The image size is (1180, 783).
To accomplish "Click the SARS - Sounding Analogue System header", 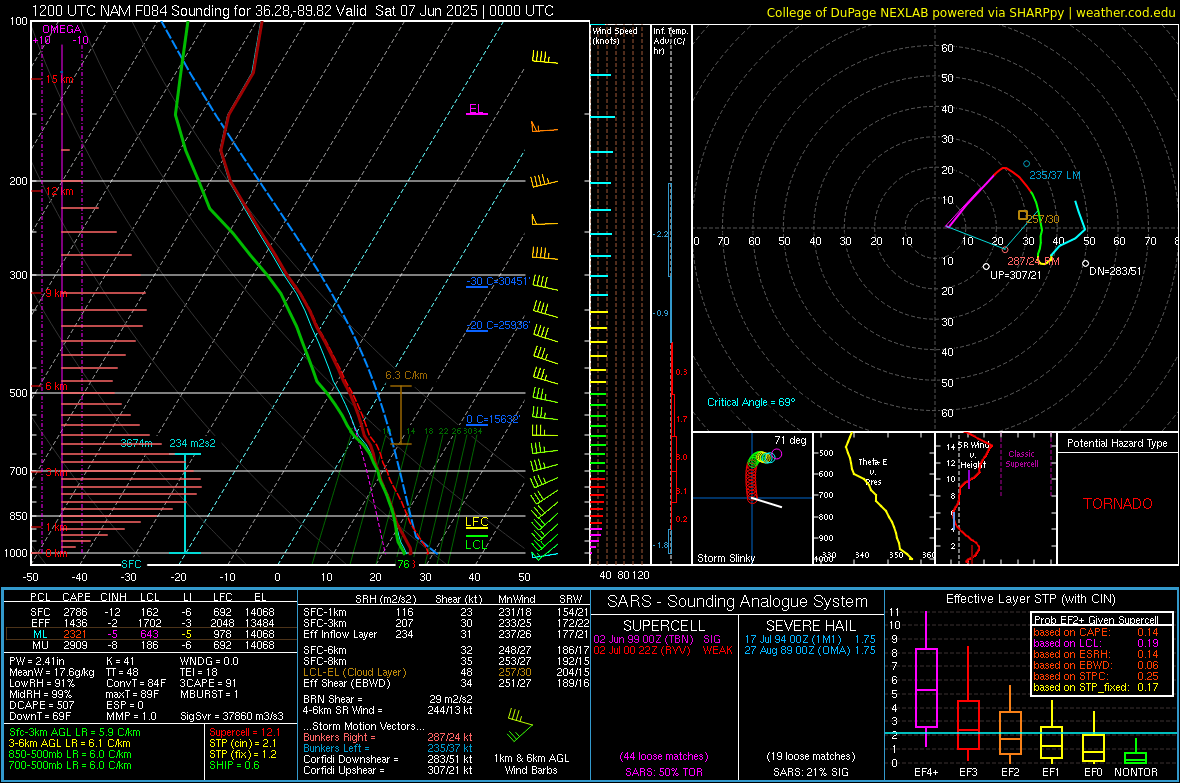I will pyautogui.click(x=738, y=602).
